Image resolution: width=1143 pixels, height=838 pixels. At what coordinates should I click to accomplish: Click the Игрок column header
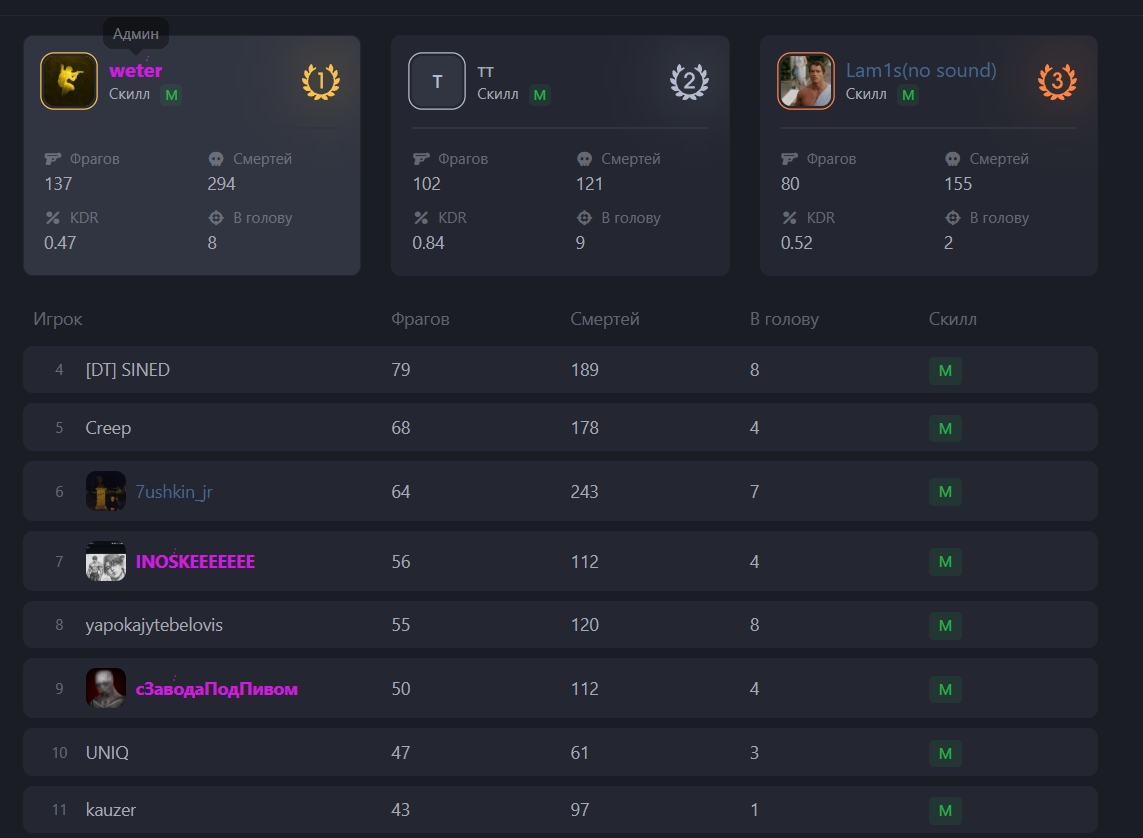click(58, 319)
